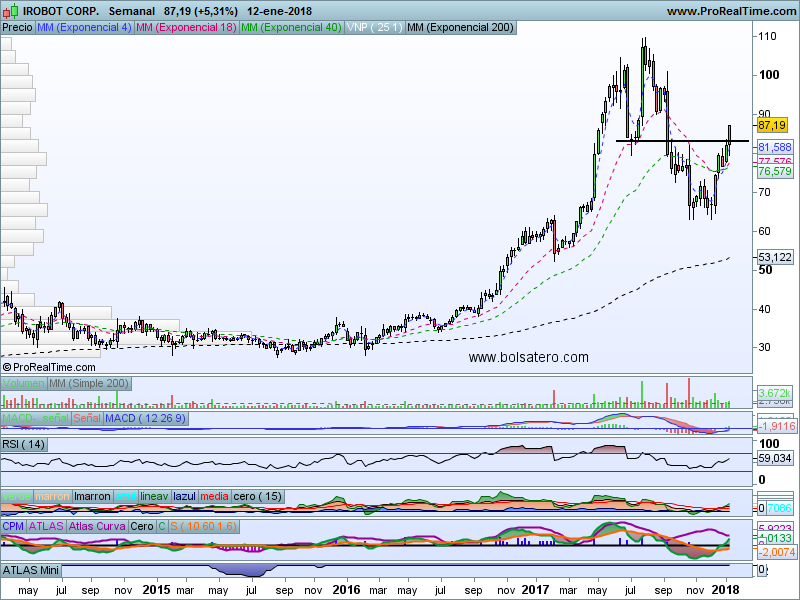800x600 pixels.
Task: Open the RSI ( 14) indicator label
Action: point(24,444)
